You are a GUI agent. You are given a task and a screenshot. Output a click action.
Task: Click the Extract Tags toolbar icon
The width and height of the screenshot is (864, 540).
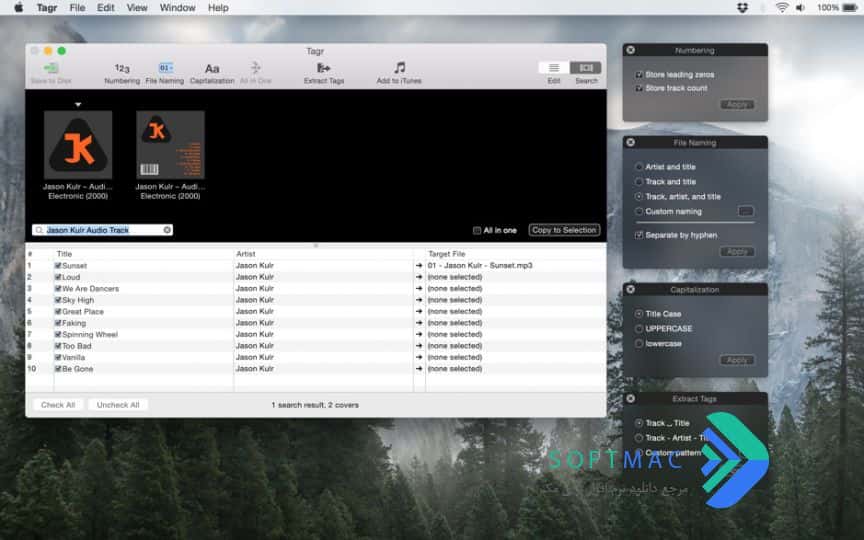(x=323, y=68)
